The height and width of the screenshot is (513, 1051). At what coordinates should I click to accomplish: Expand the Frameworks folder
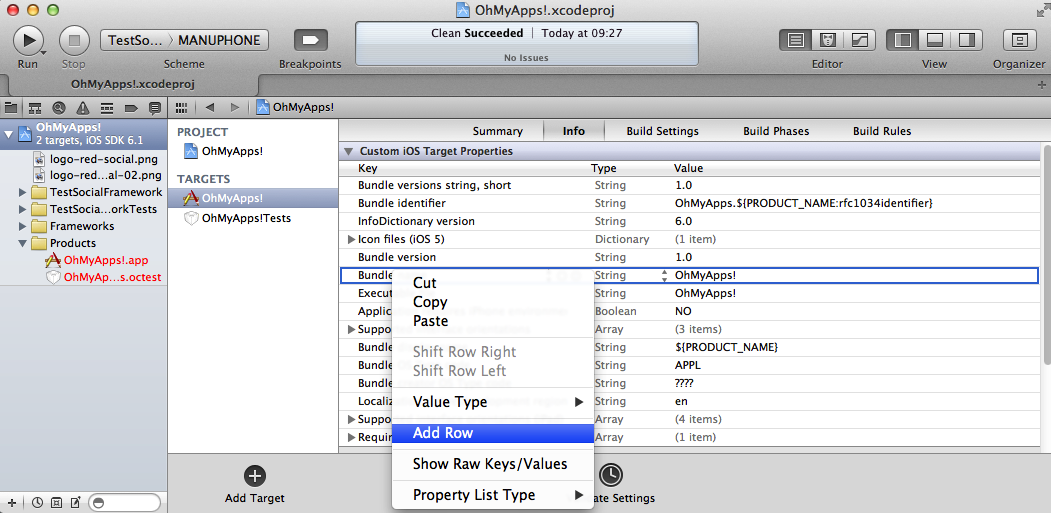point(23,226)
